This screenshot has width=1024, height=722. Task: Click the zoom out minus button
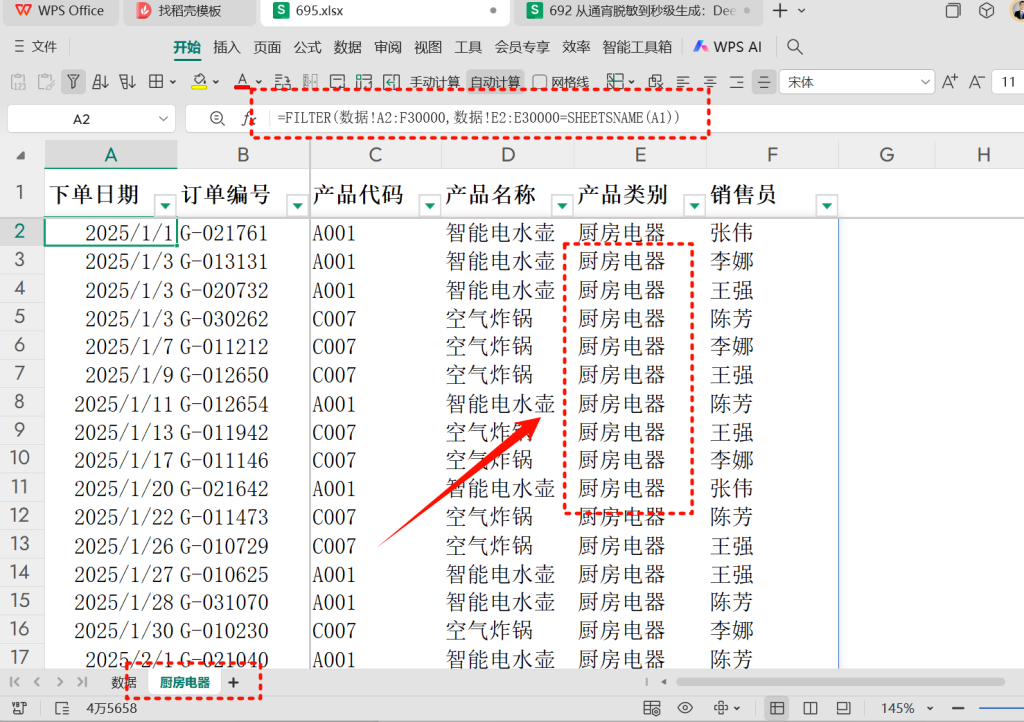pos(958,708)
